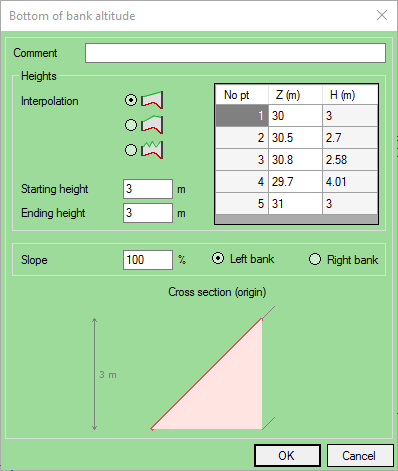Select H value 4.01 in row 4
The width and height of the screenshot is (398, 471).
[350, 182]
